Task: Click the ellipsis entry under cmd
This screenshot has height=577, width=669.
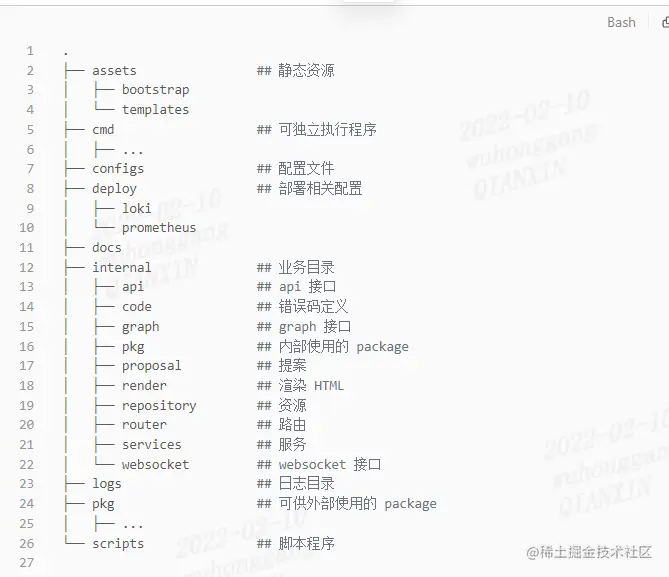Action: (133, 150)
